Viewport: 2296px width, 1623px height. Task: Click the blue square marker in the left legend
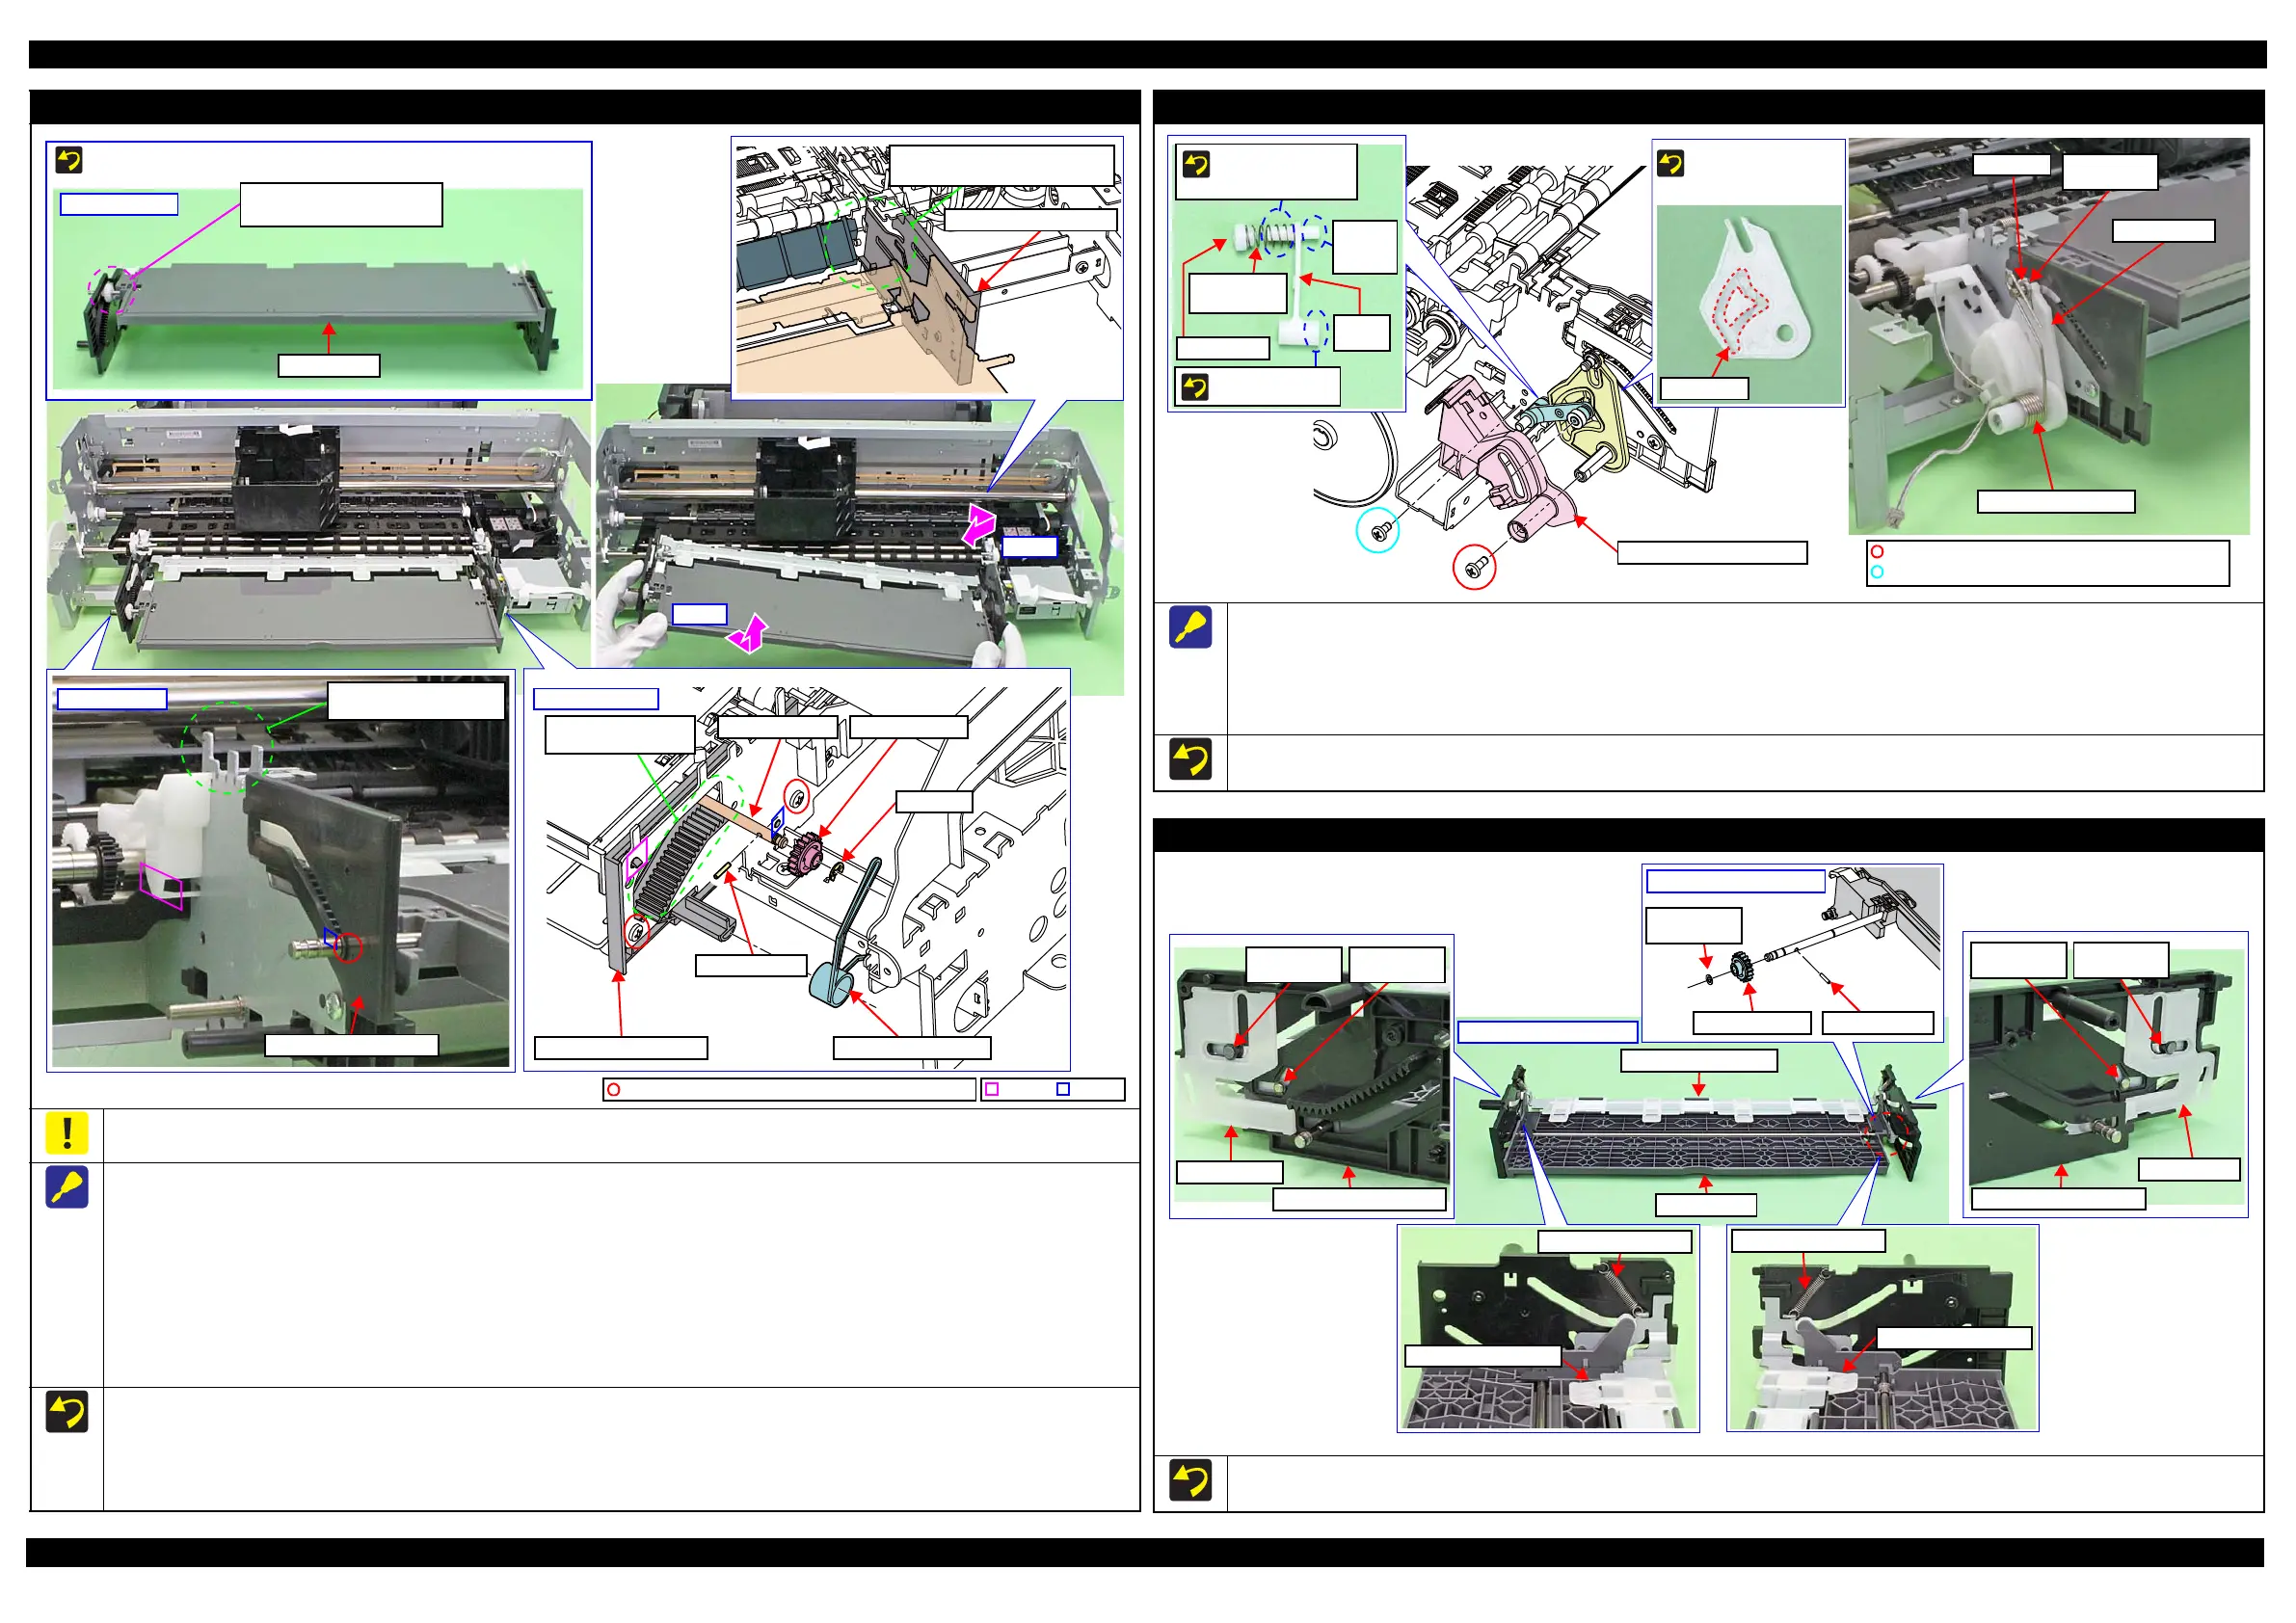(x=1063, y=1089)
